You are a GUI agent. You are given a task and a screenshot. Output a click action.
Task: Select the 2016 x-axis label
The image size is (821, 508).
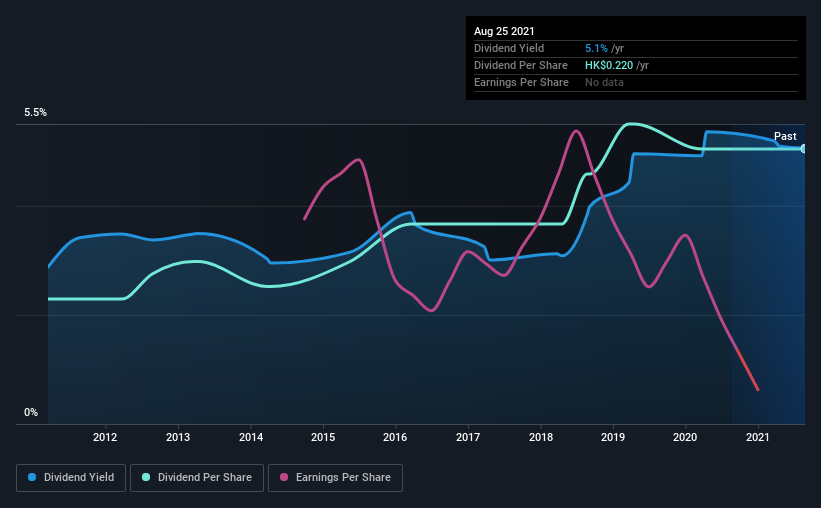click(x=395, y=437)
